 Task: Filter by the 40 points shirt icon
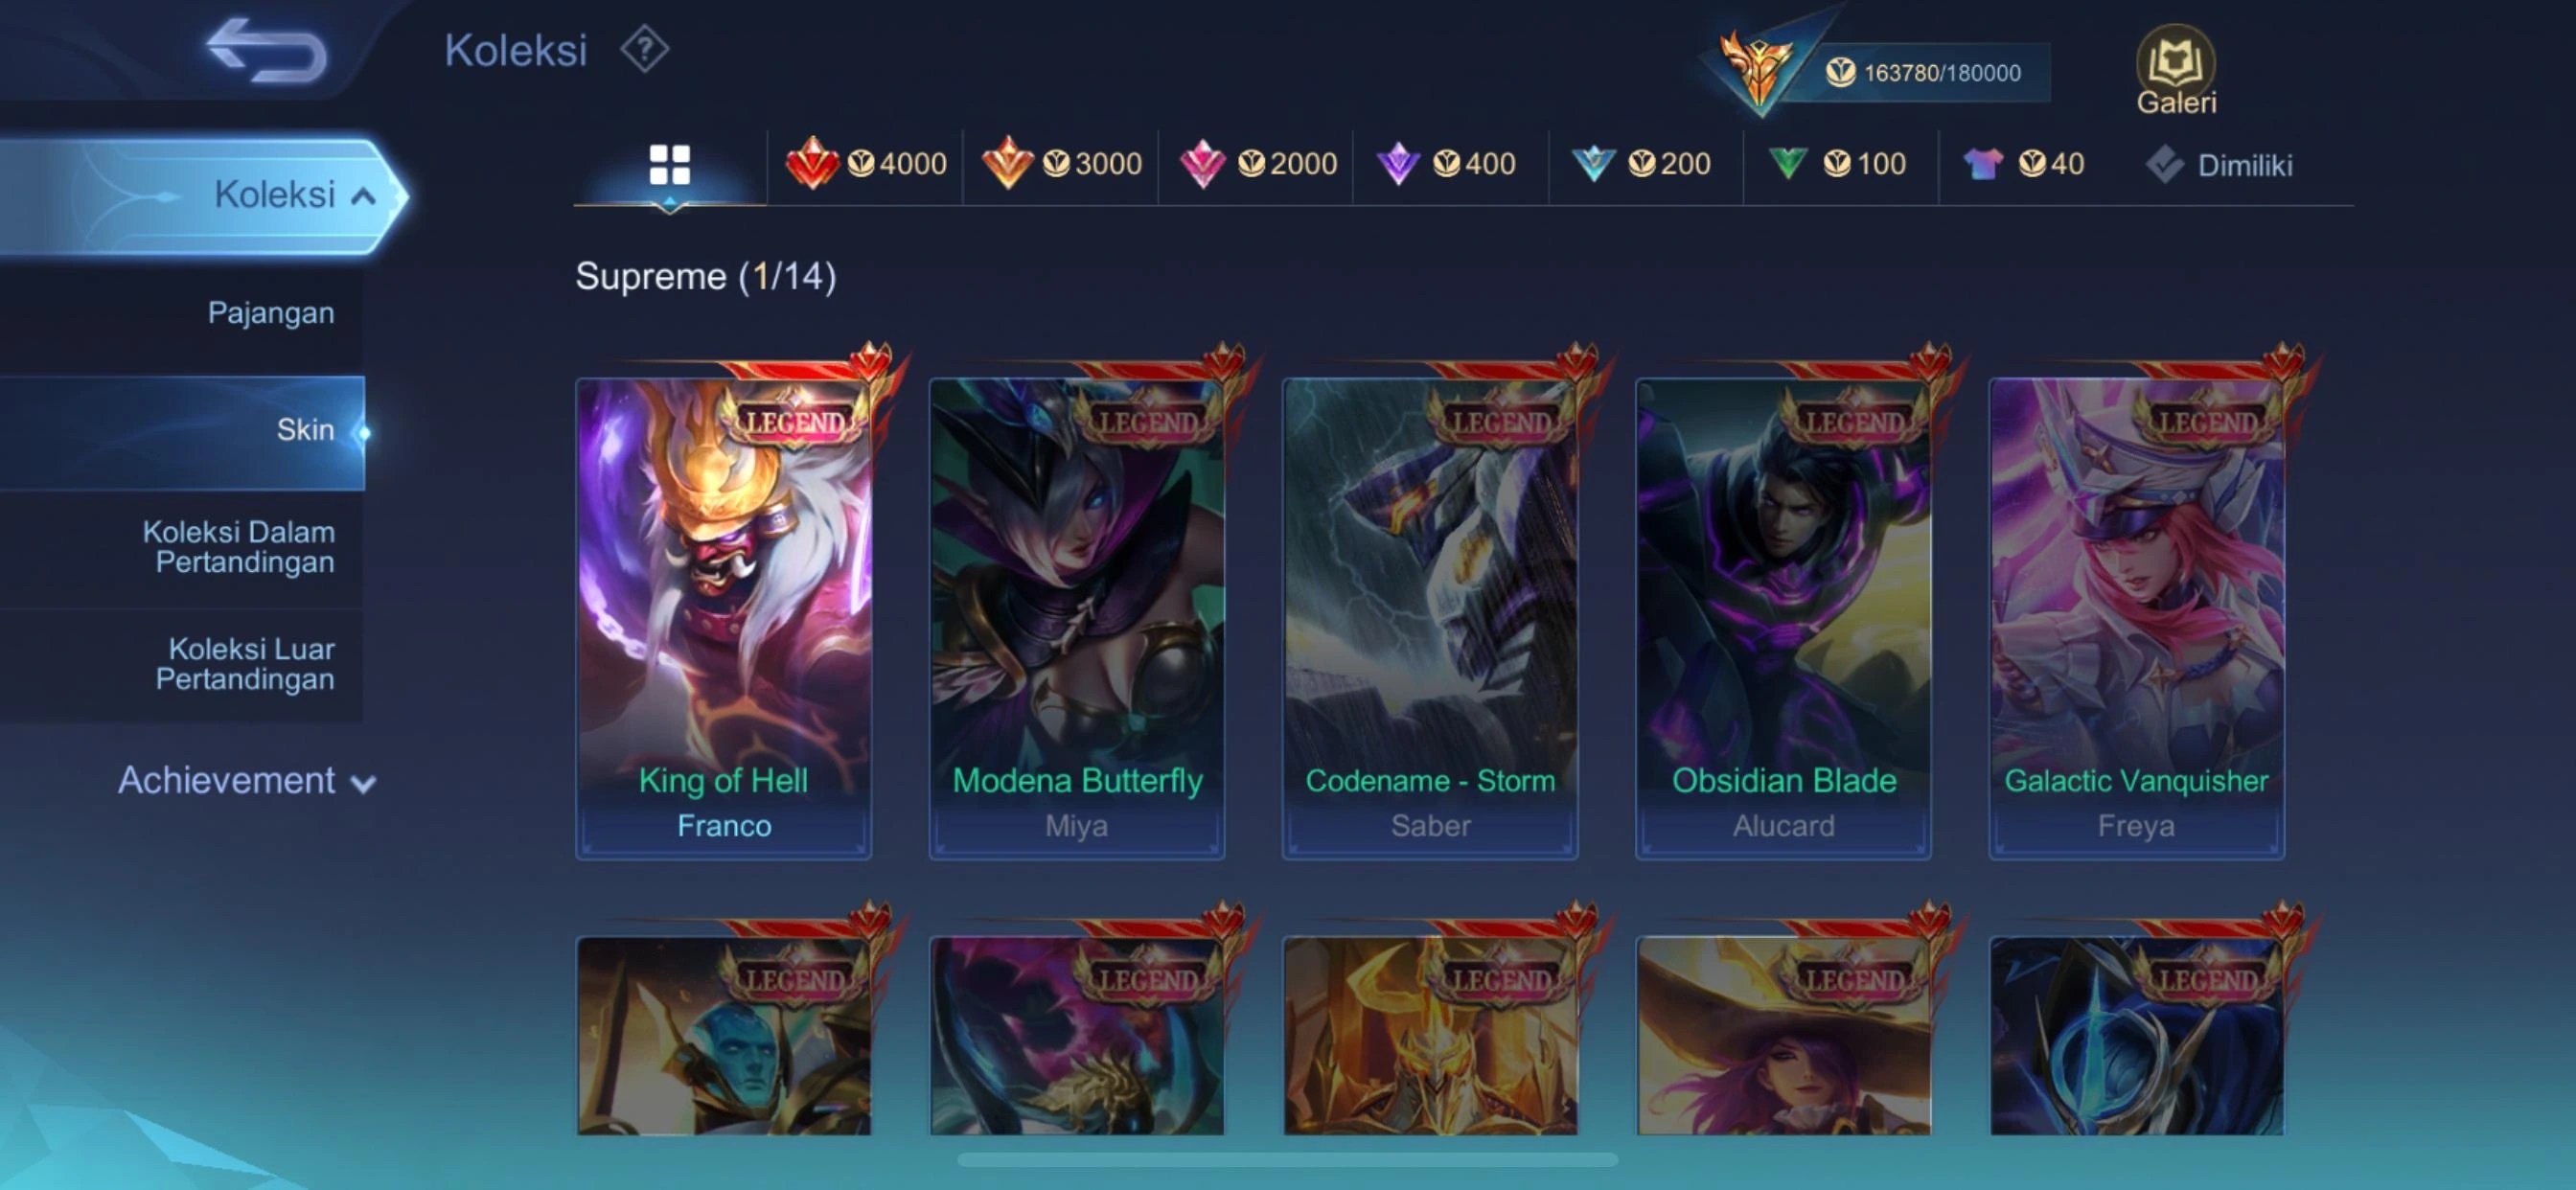(x=2023, y=164)
